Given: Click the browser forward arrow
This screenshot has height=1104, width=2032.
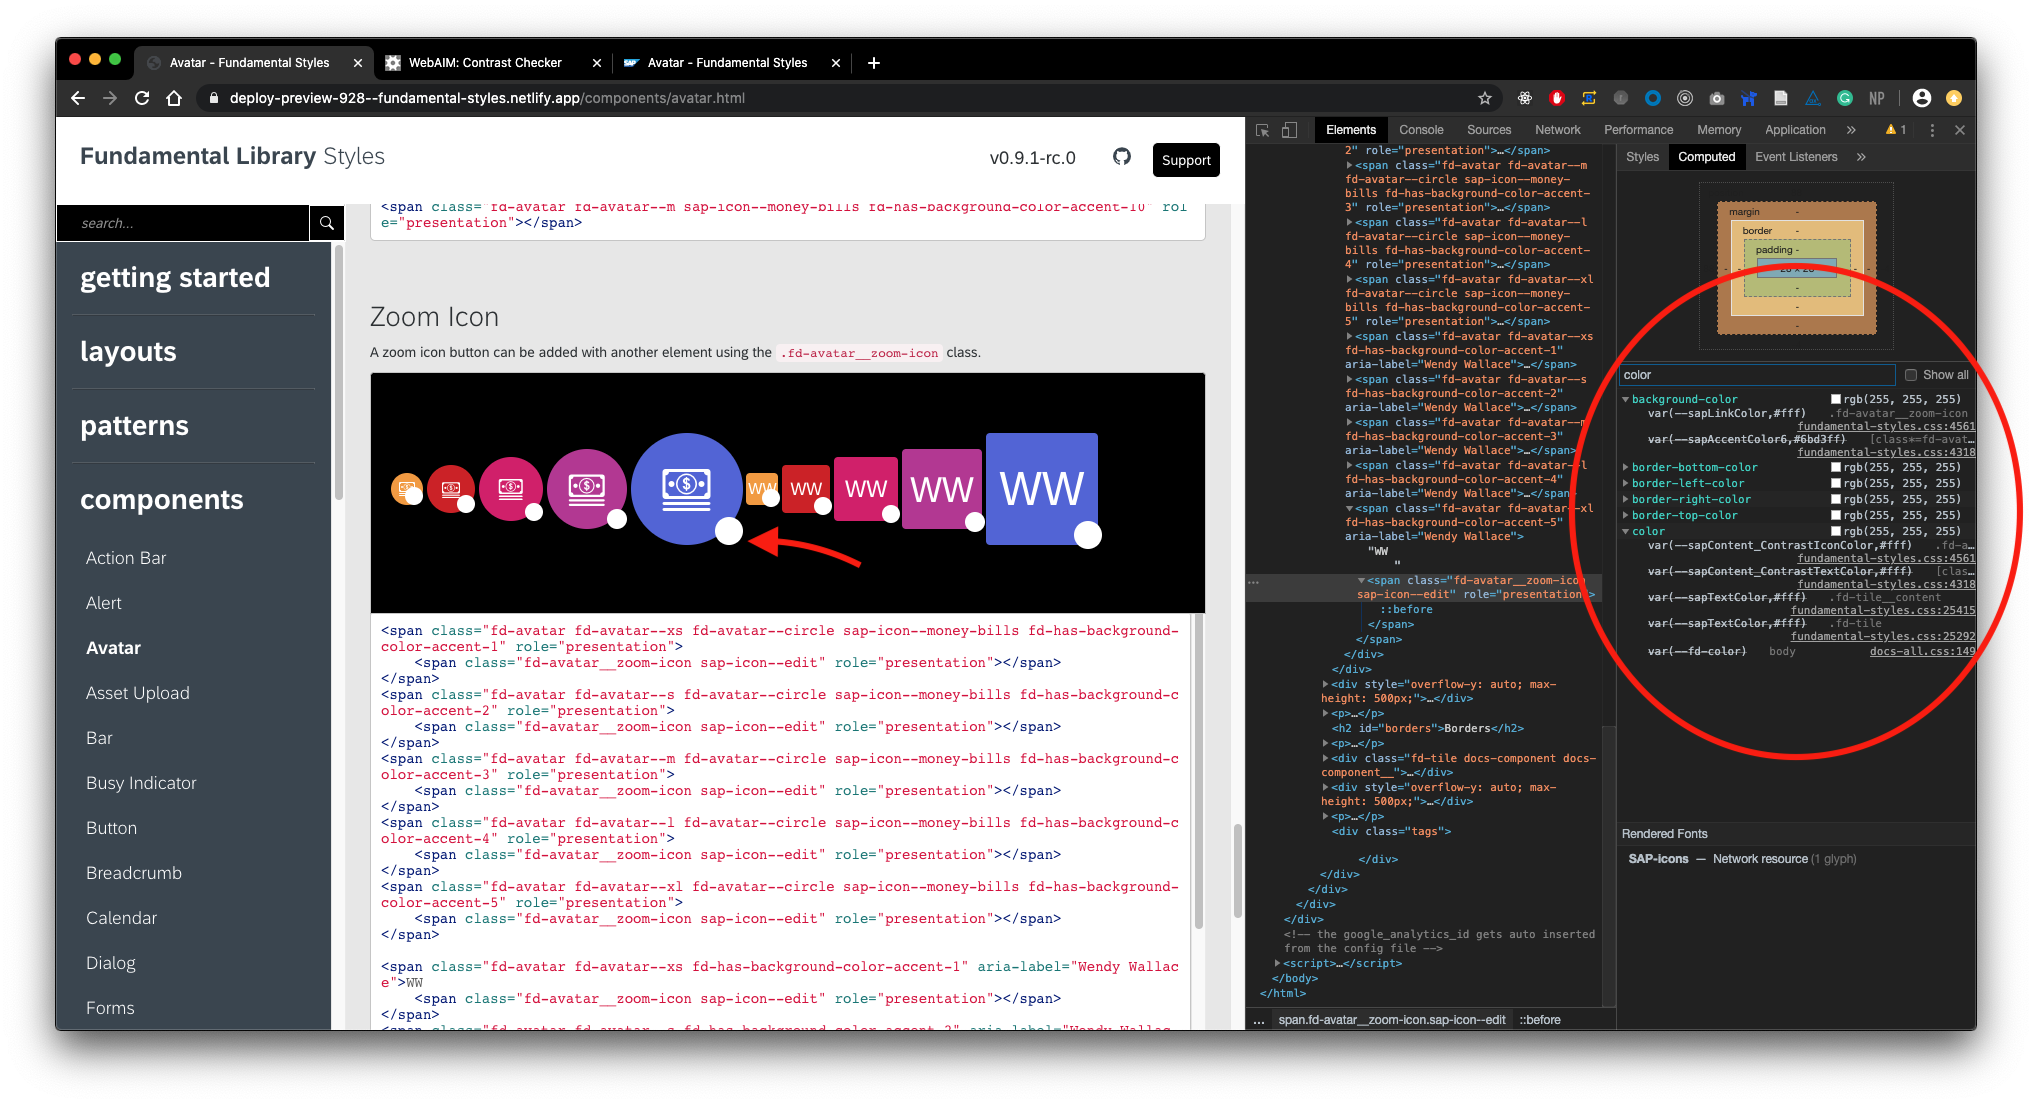Looking at the screenshot, I should tap(110, 98).
